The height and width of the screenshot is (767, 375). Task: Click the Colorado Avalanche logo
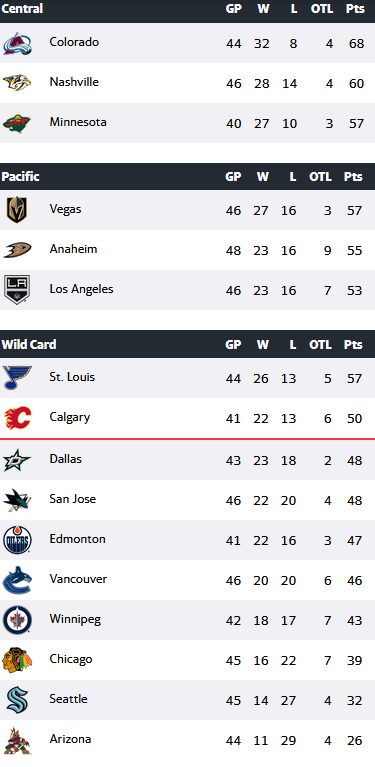coord(17,44)
